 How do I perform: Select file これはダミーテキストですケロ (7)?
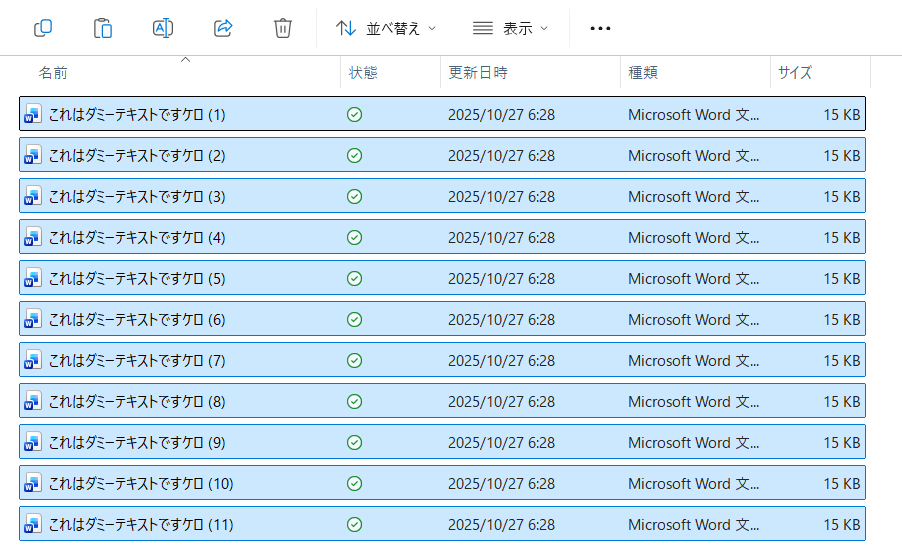[x=137, y=361]
